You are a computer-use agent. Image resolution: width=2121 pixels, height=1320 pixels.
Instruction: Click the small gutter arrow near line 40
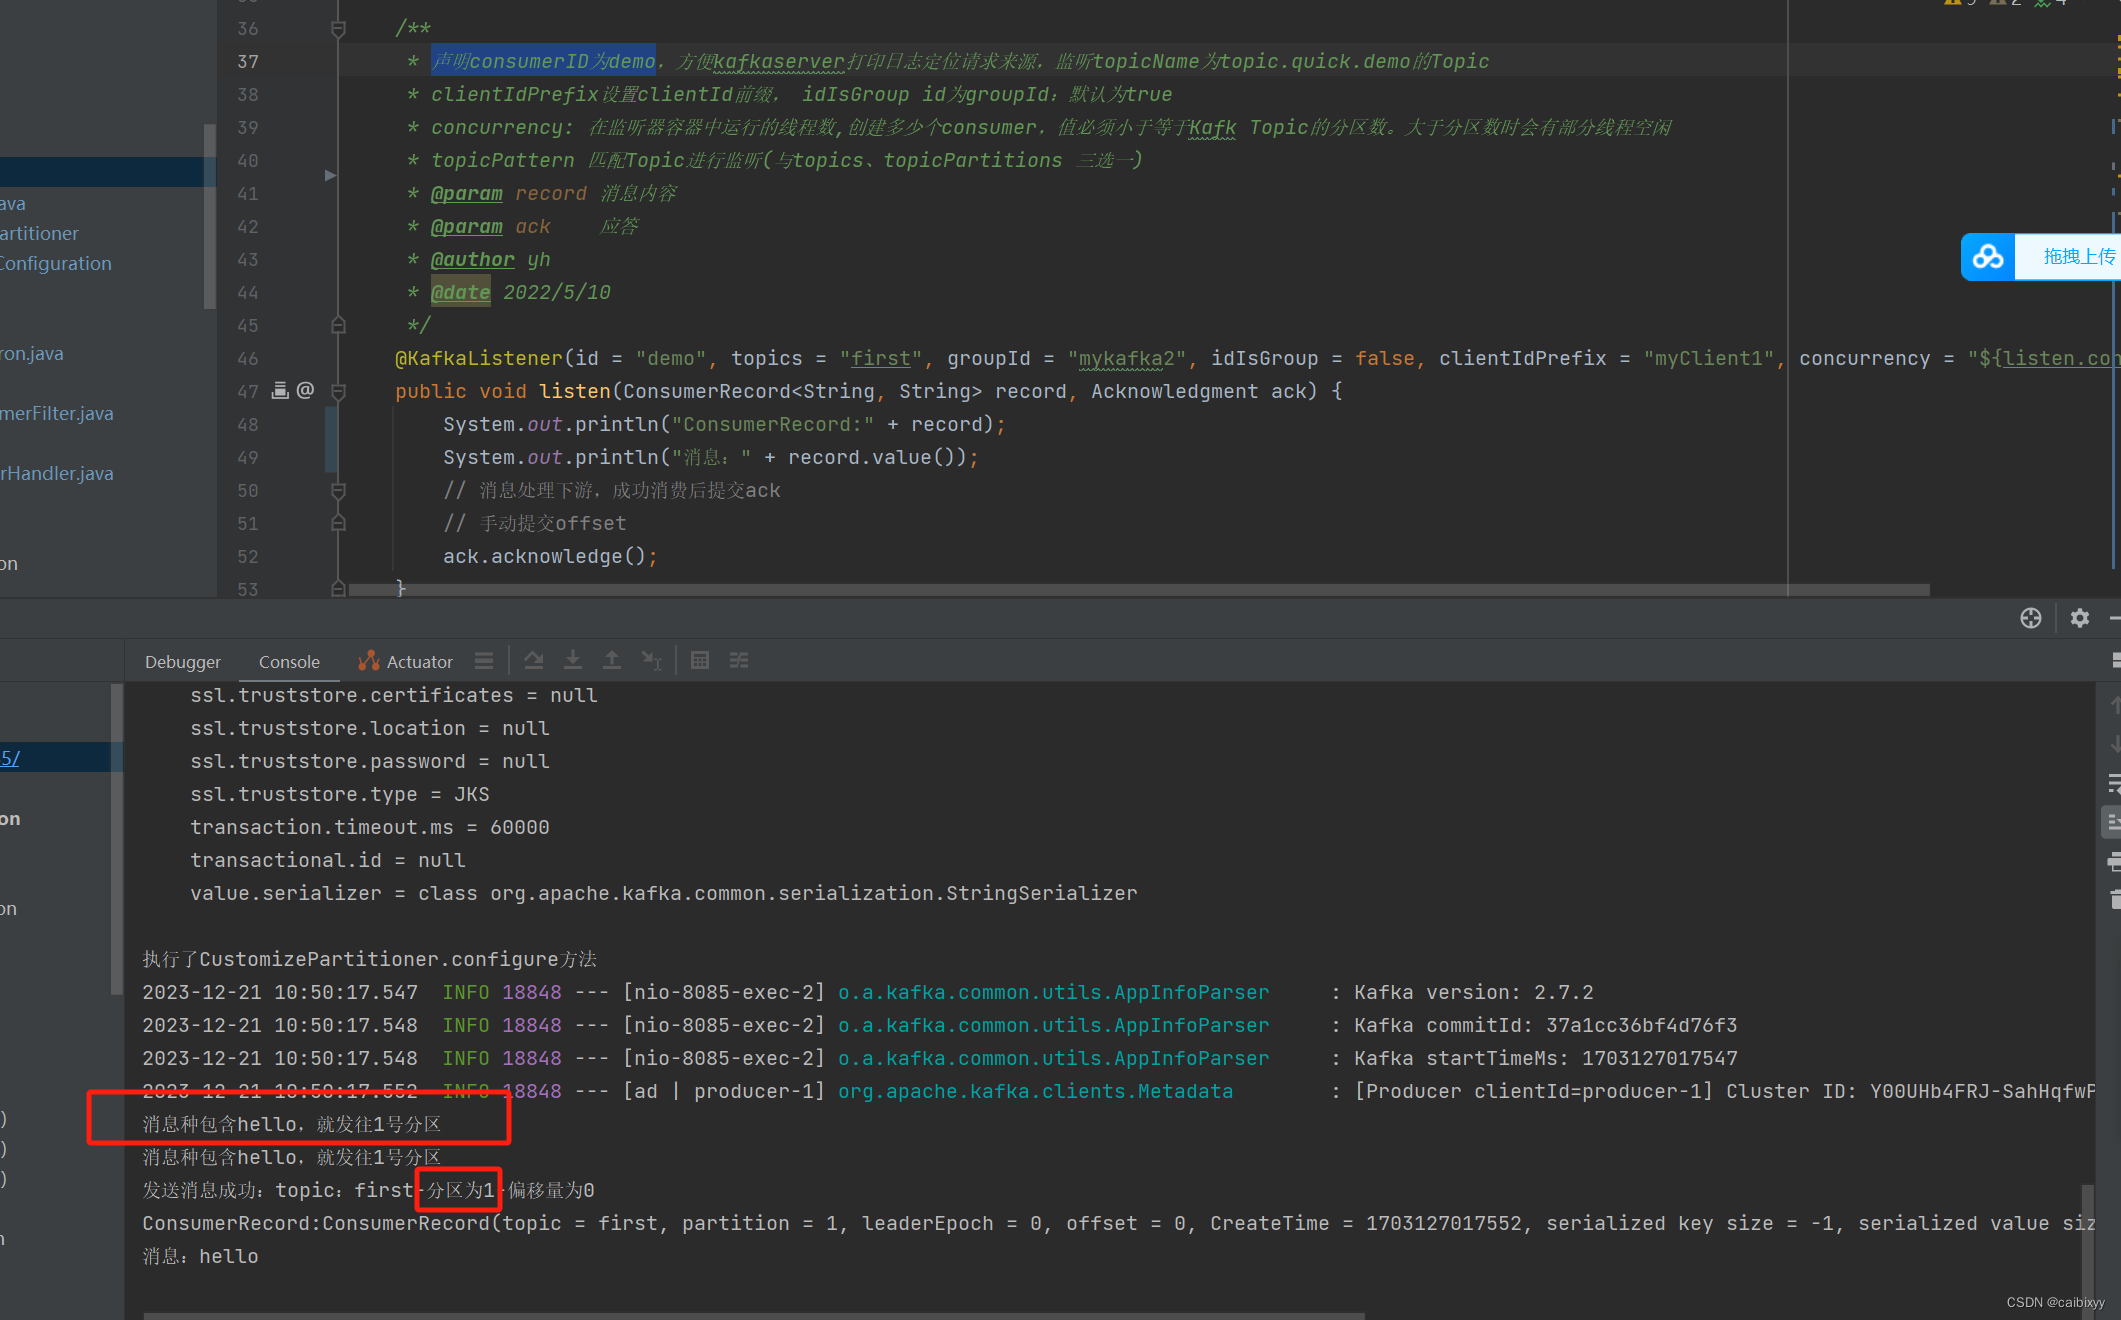click(x=330, y=175)
